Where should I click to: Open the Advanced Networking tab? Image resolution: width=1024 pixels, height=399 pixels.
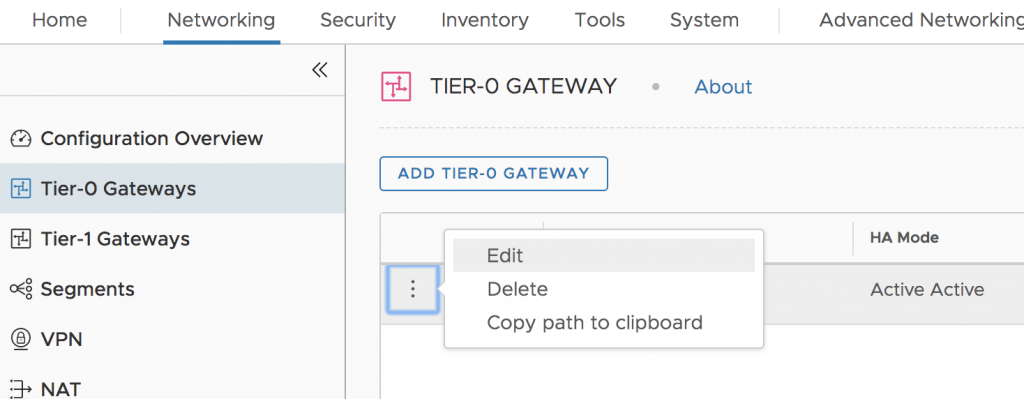coord(921,20)
